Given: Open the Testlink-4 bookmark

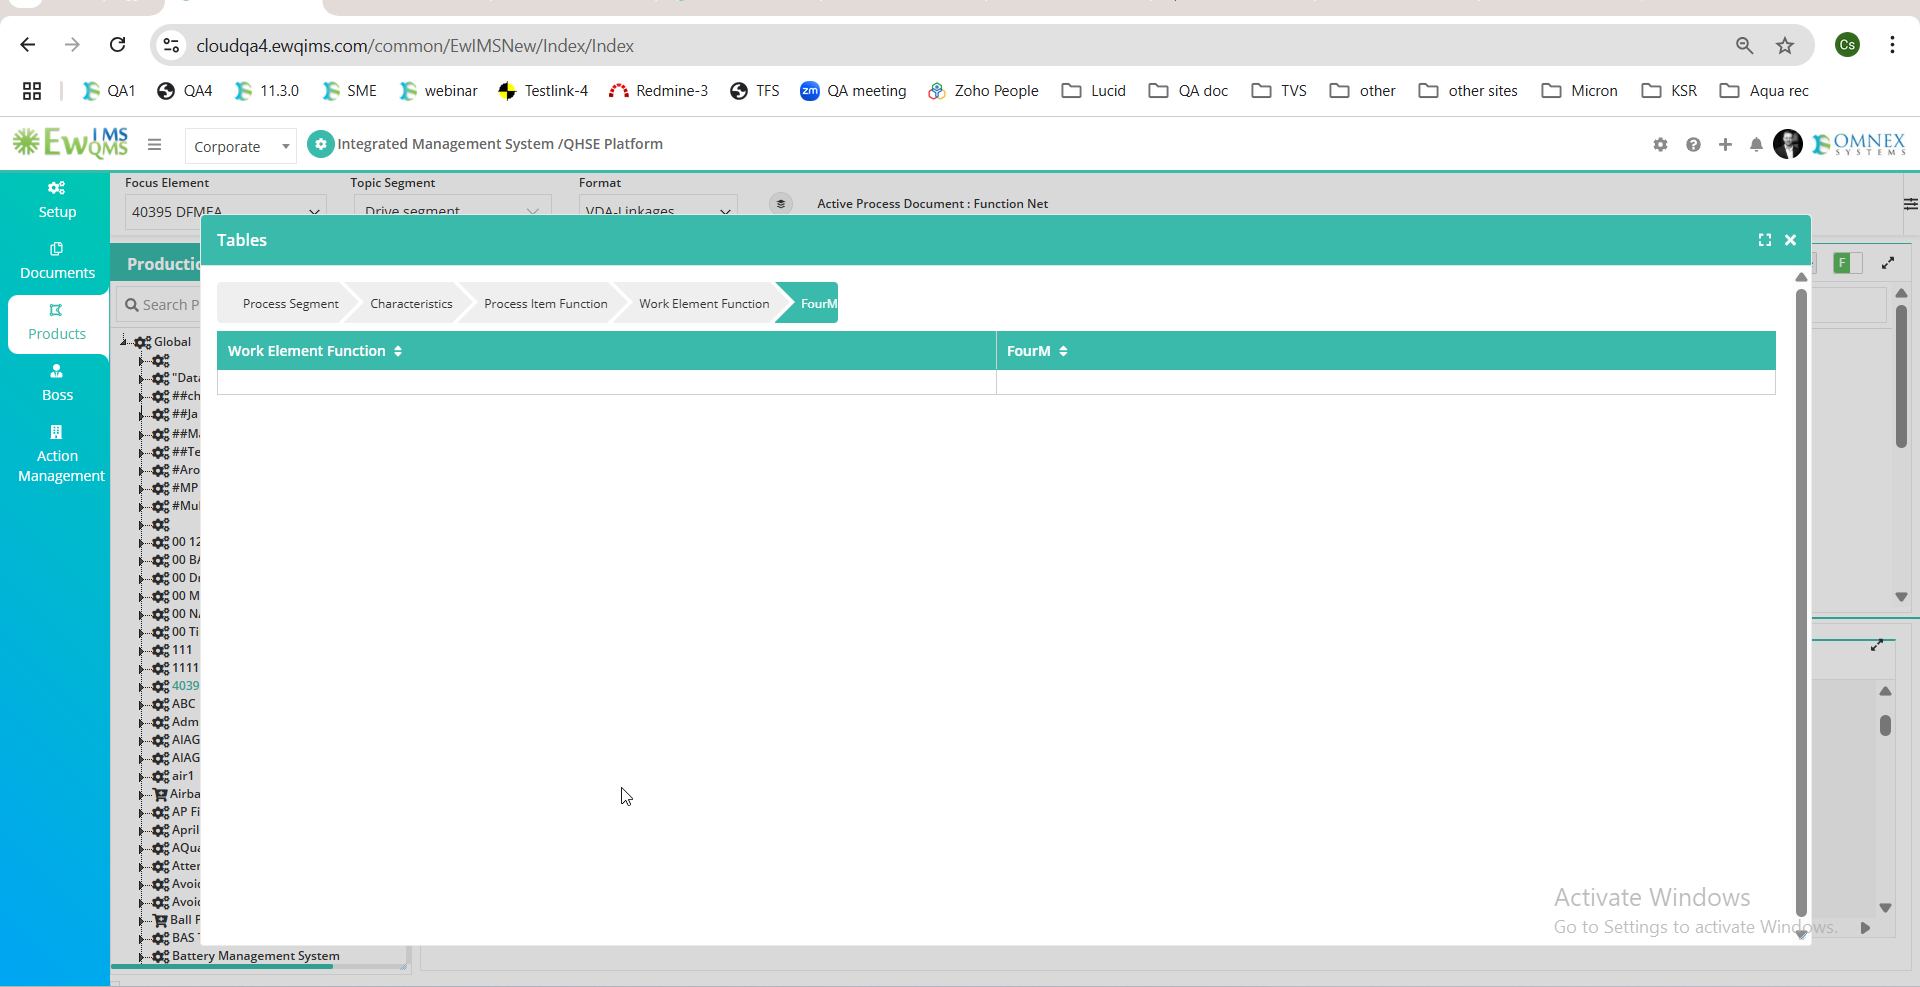Looking at the screenshot, I should [543, 91].
